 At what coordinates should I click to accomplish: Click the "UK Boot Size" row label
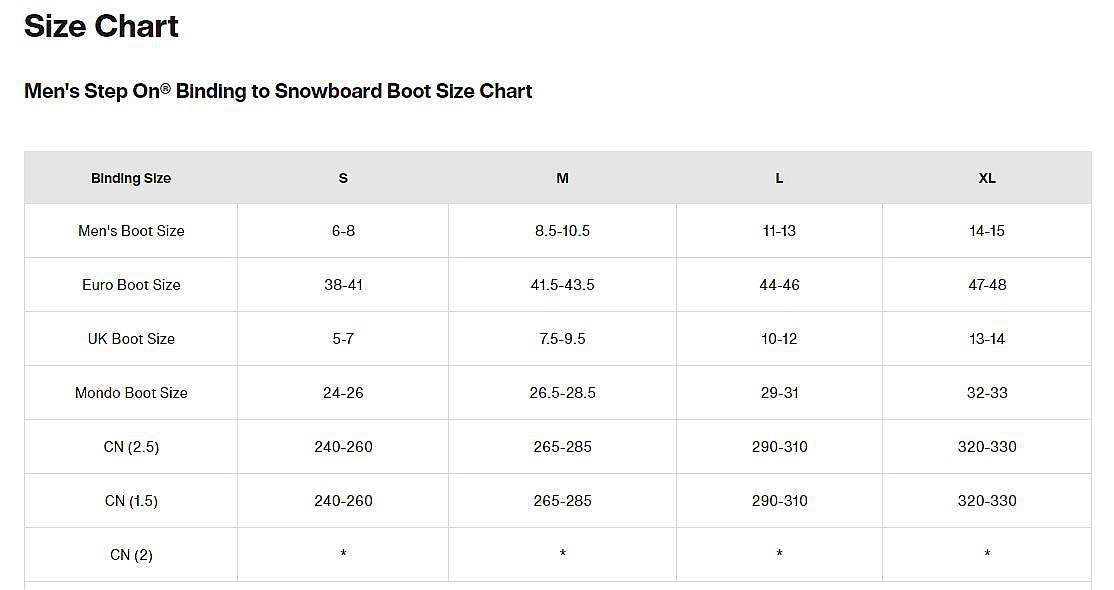(131, 339)
